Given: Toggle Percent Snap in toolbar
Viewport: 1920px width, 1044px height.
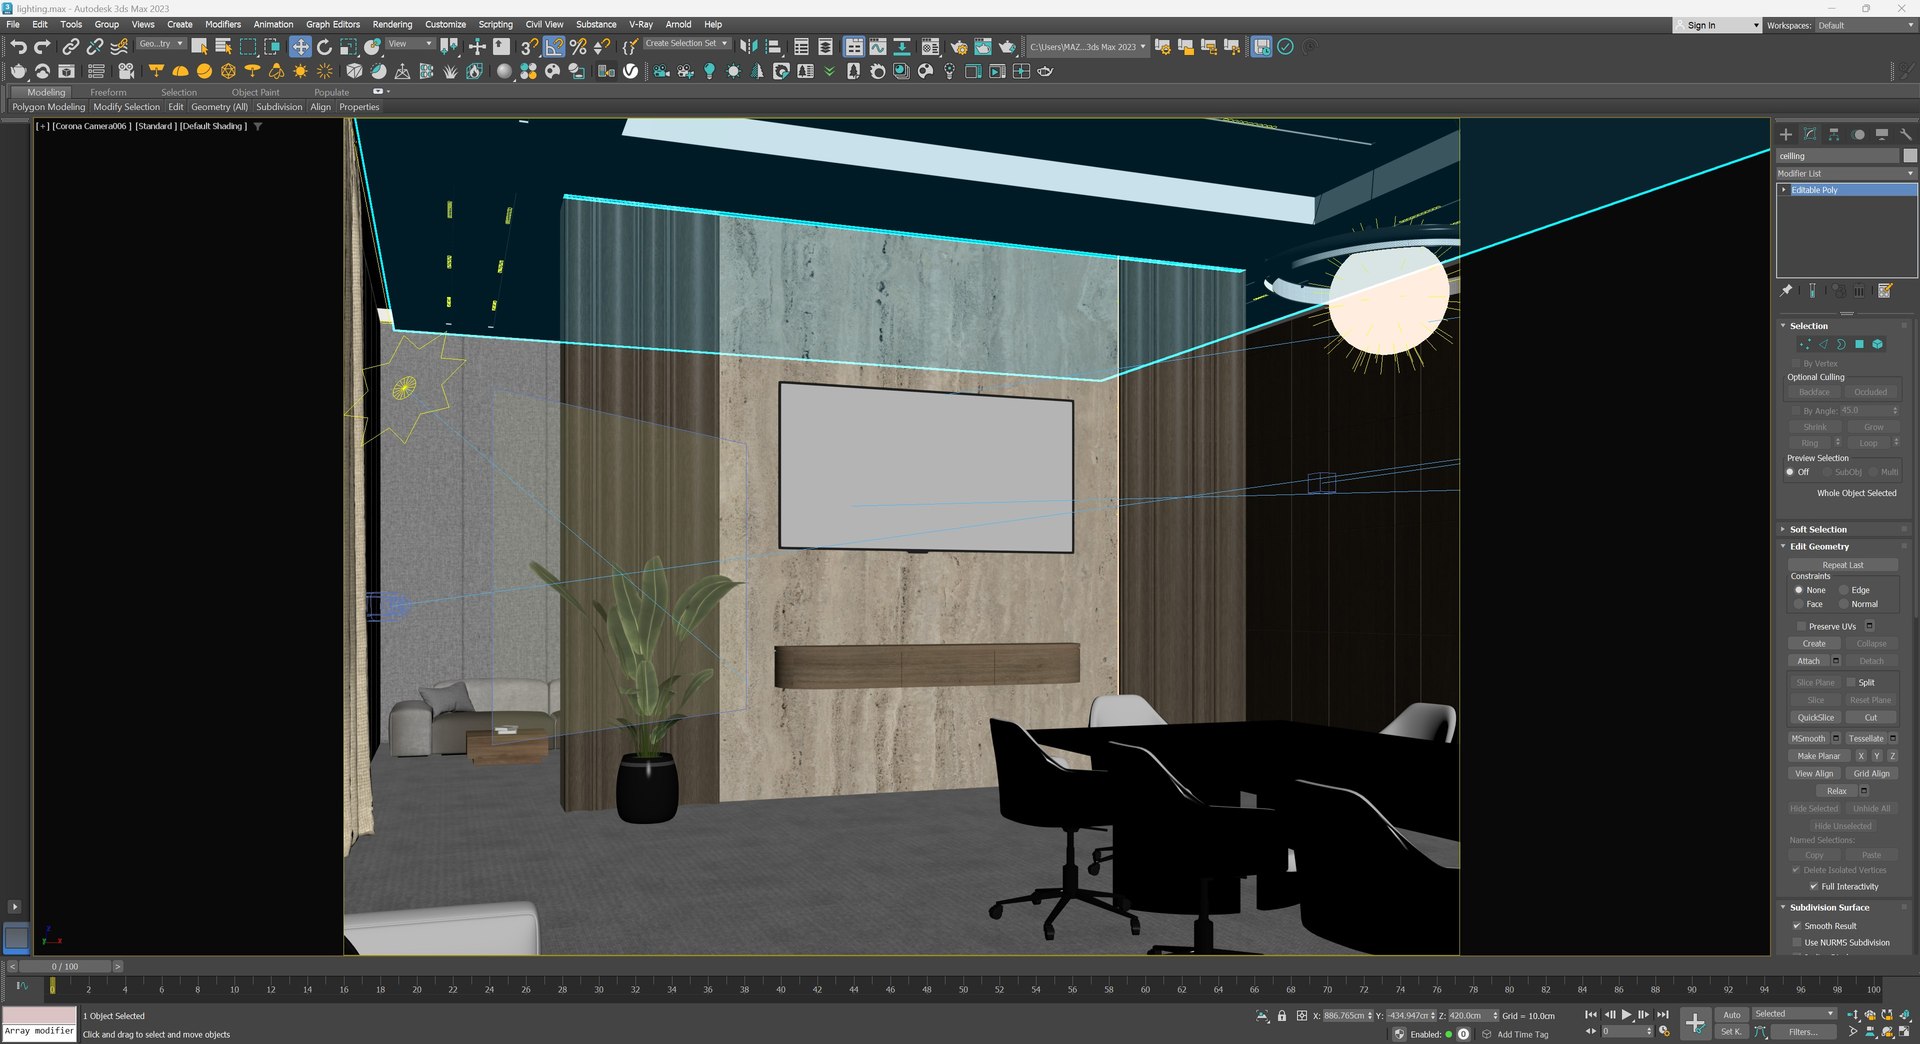Looking at the screenshot, I should [578, 47].
